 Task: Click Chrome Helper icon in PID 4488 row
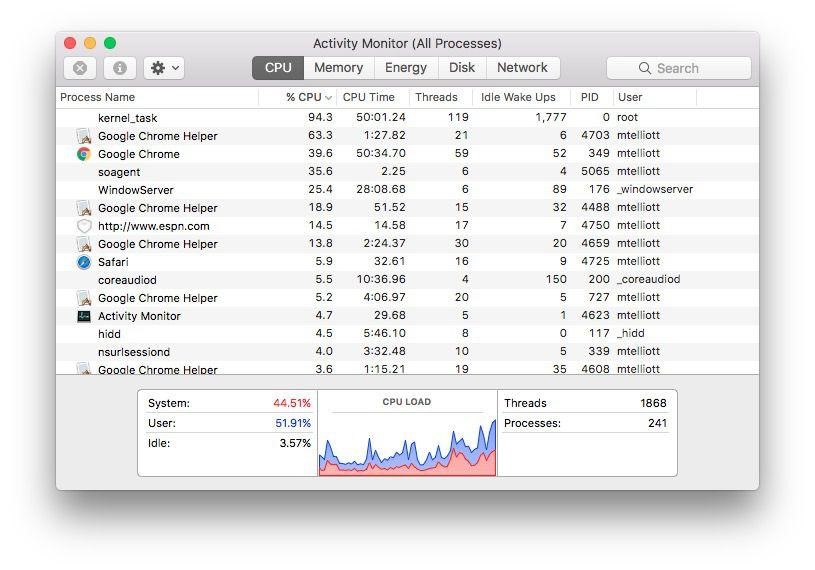pos(84,208)
